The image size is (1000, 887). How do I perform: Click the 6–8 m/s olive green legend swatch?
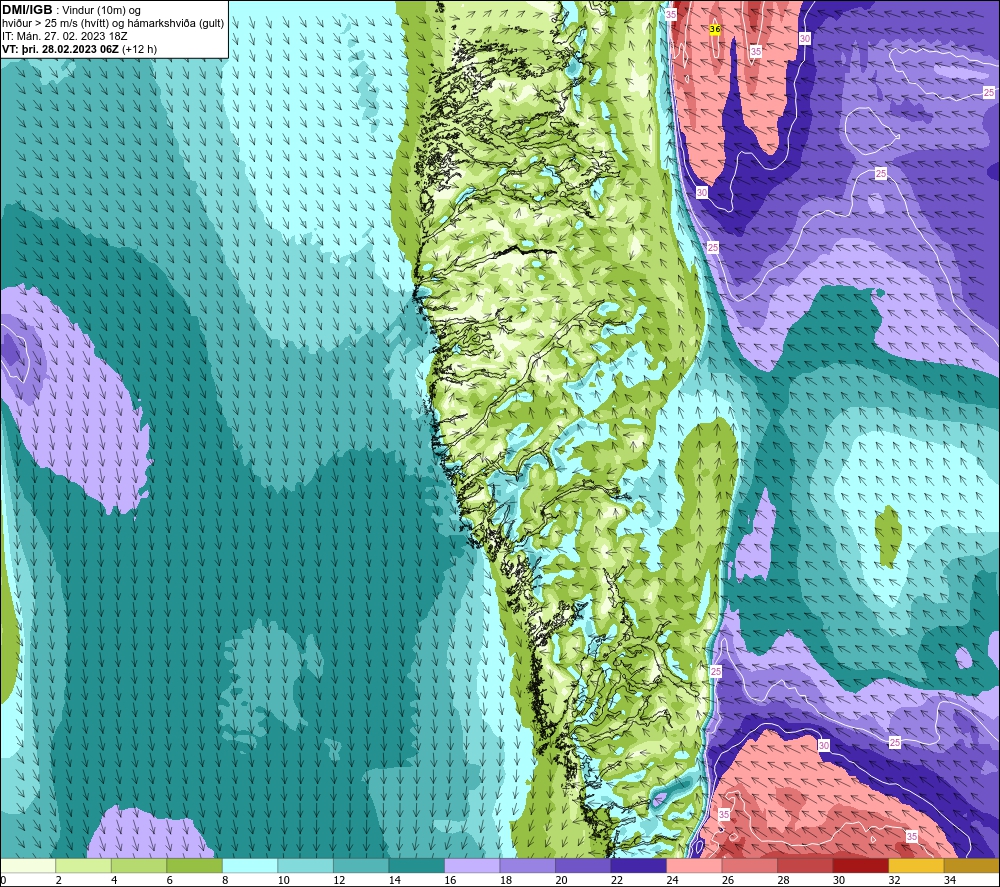(x=195, y=865)
